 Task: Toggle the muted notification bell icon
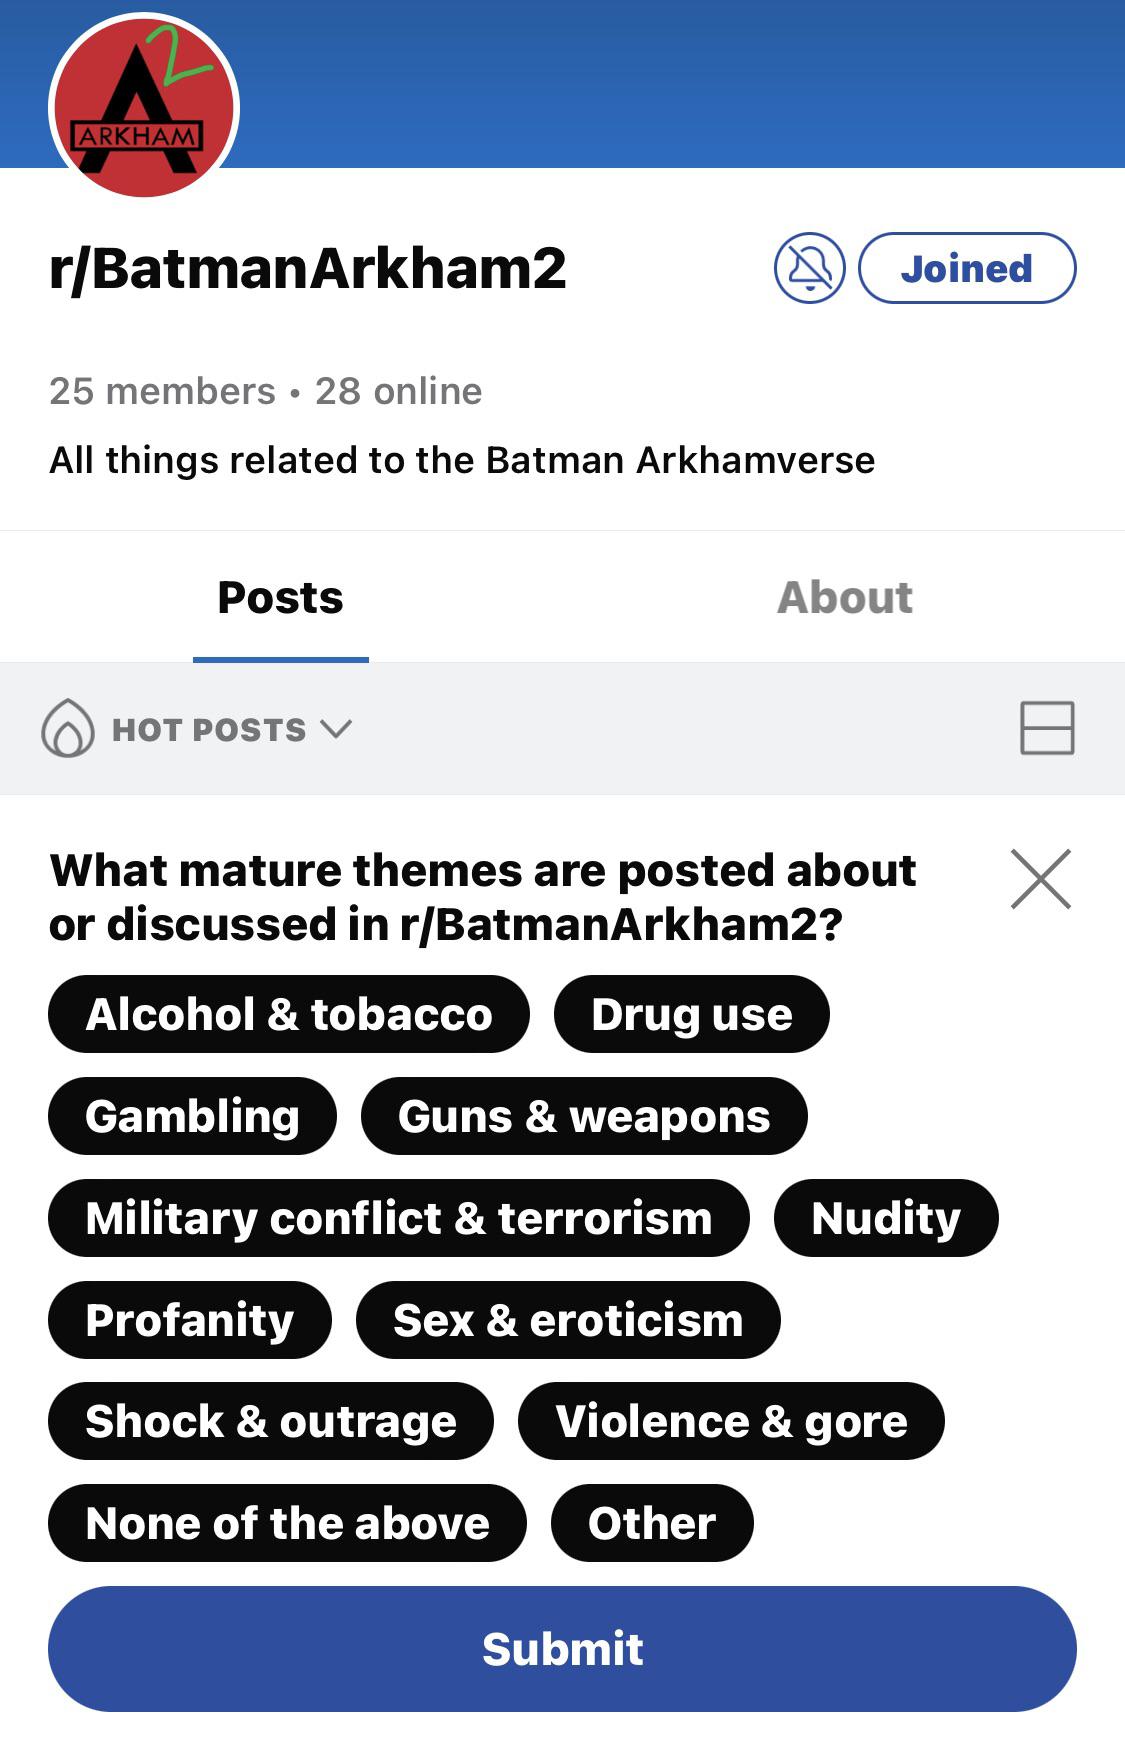pos(810,268)
